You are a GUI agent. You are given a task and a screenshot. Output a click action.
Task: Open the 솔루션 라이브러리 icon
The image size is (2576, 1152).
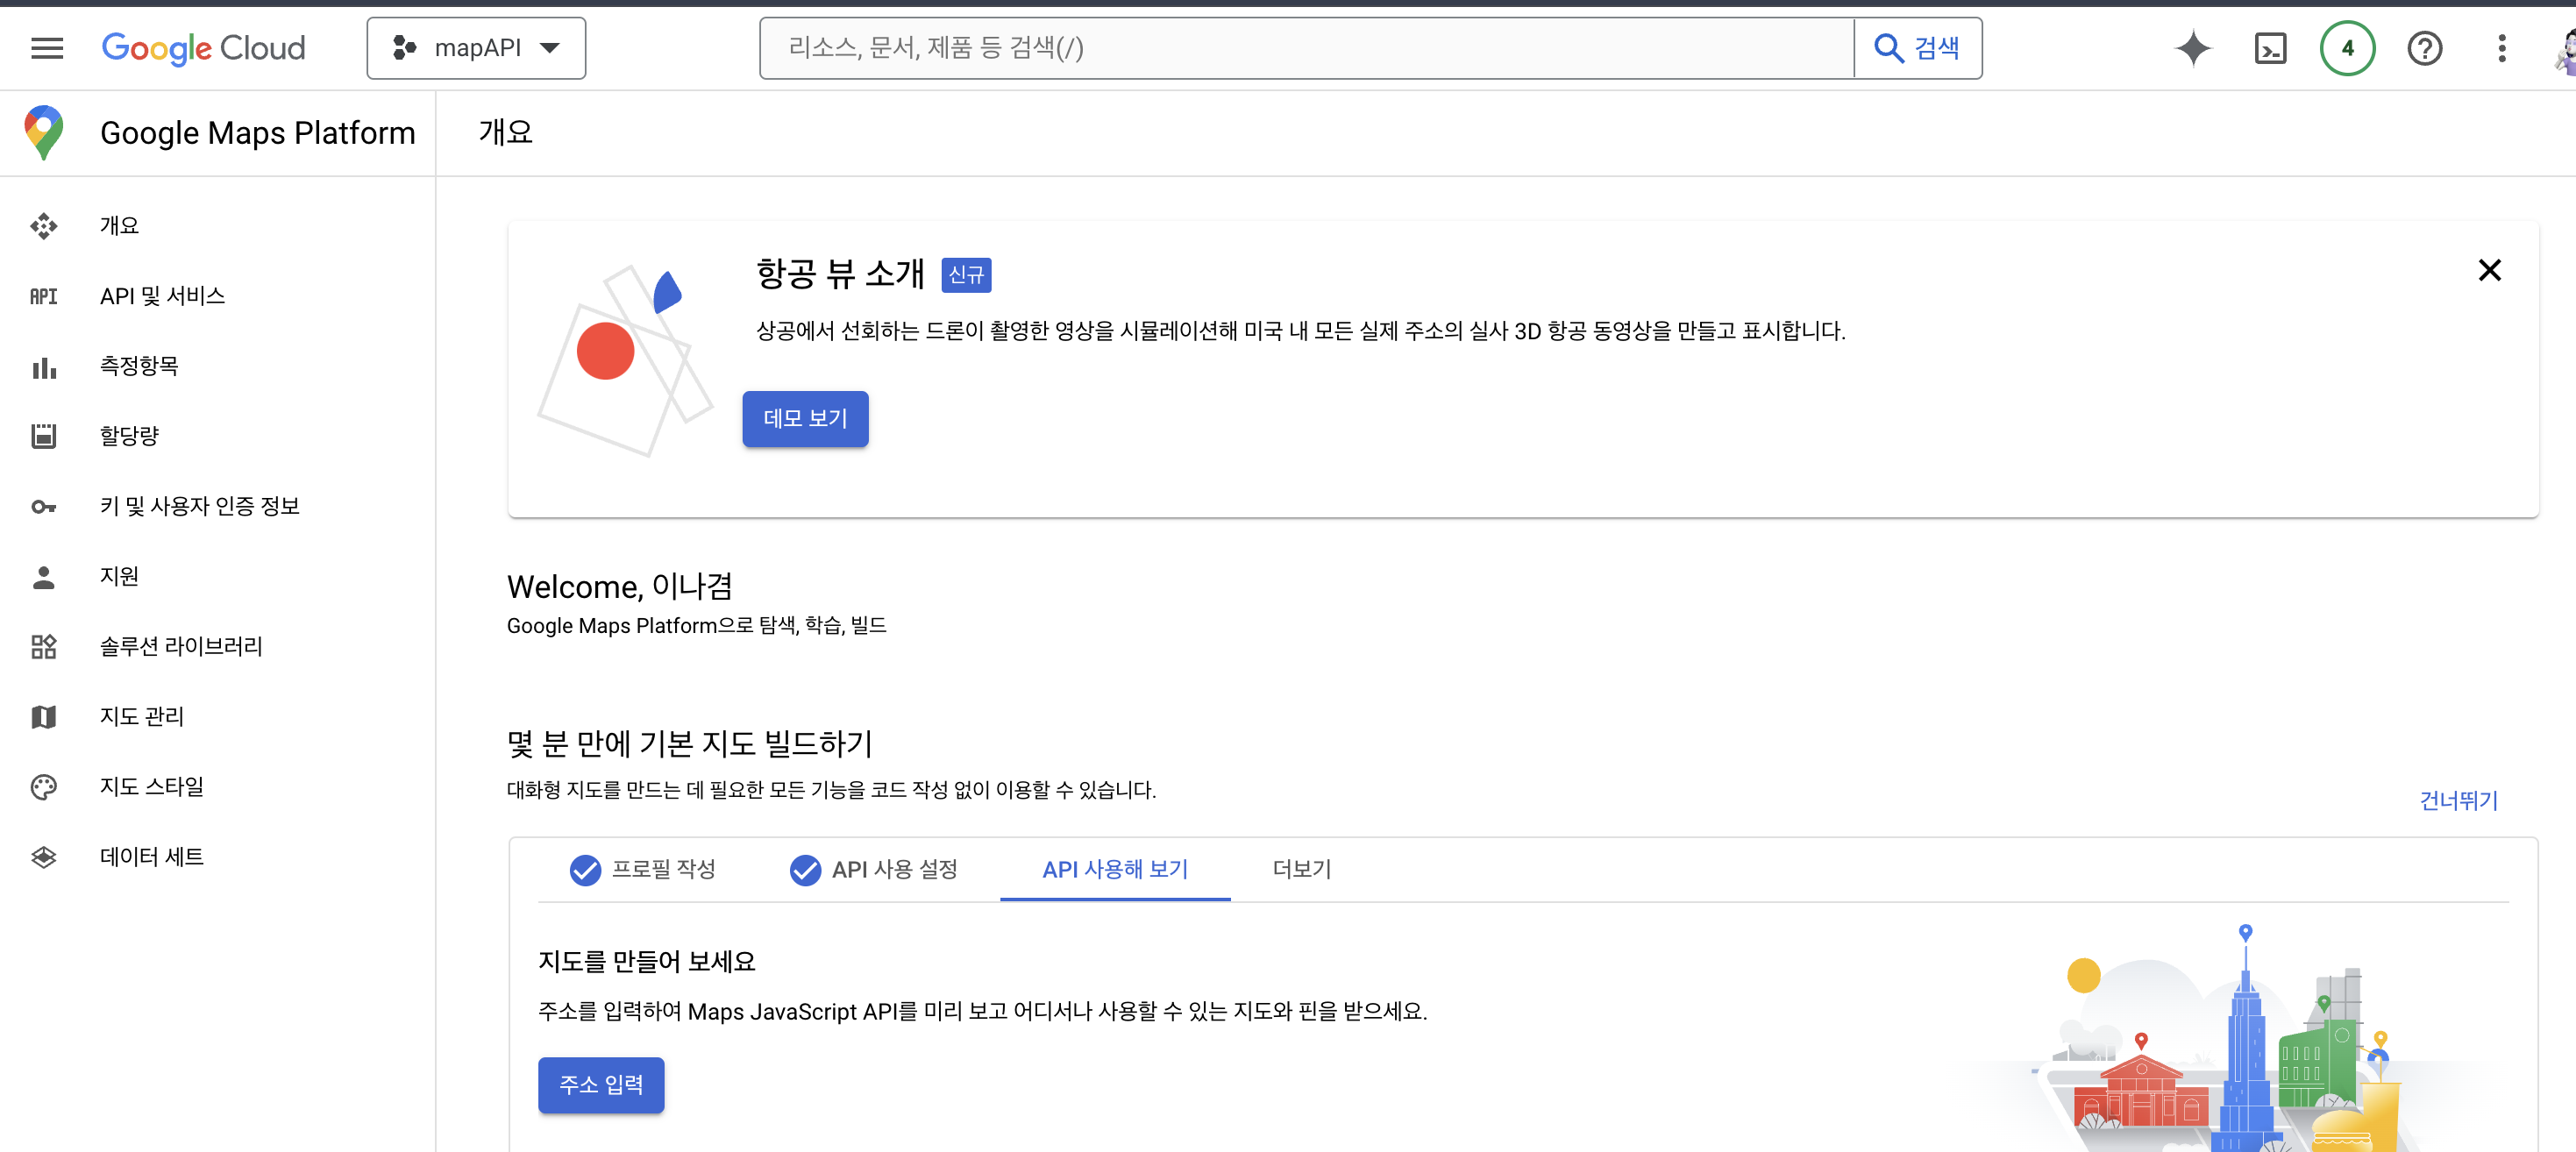point(44,646)
